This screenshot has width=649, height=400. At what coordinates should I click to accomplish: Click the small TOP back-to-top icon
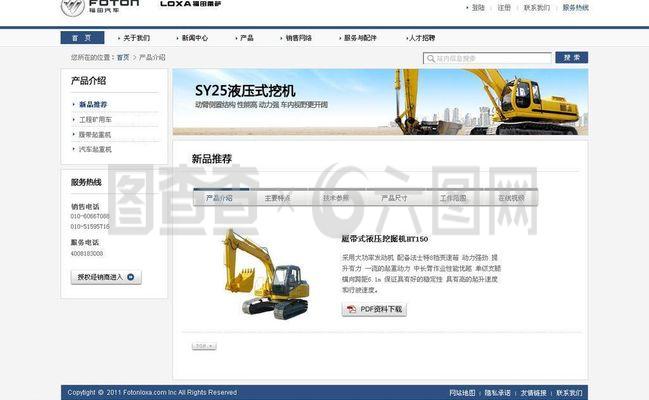202,346
